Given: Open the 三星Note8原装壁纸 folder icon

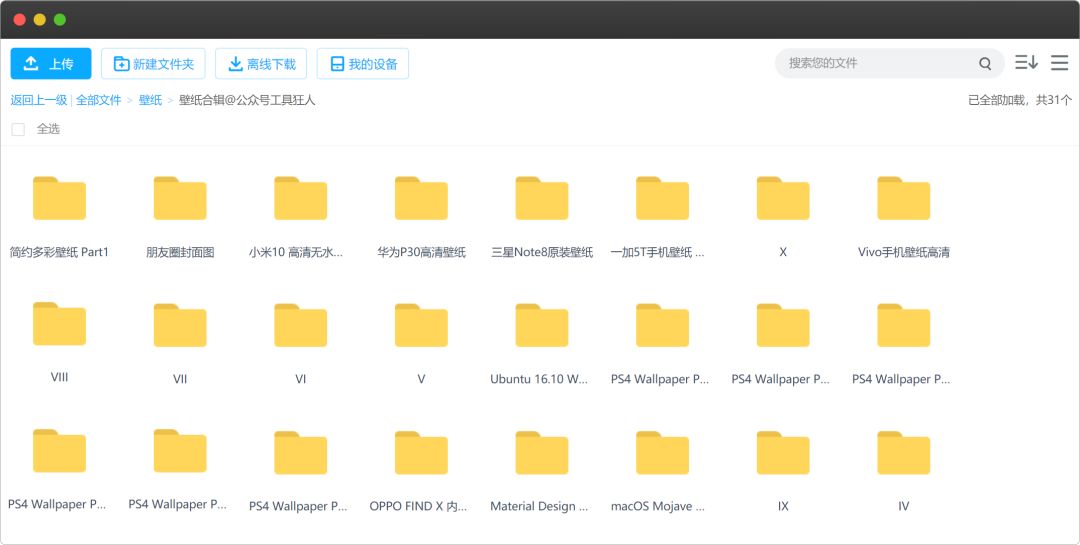Looking at the screenshot, I should tap(541, 198).
